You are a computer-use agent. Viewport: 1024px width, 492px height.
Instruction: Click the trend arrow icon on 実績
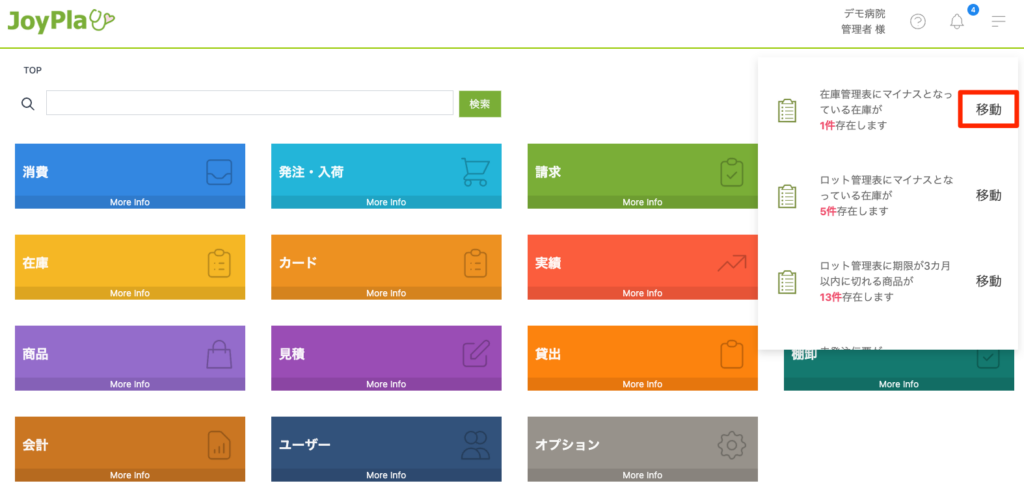point(732,264)
